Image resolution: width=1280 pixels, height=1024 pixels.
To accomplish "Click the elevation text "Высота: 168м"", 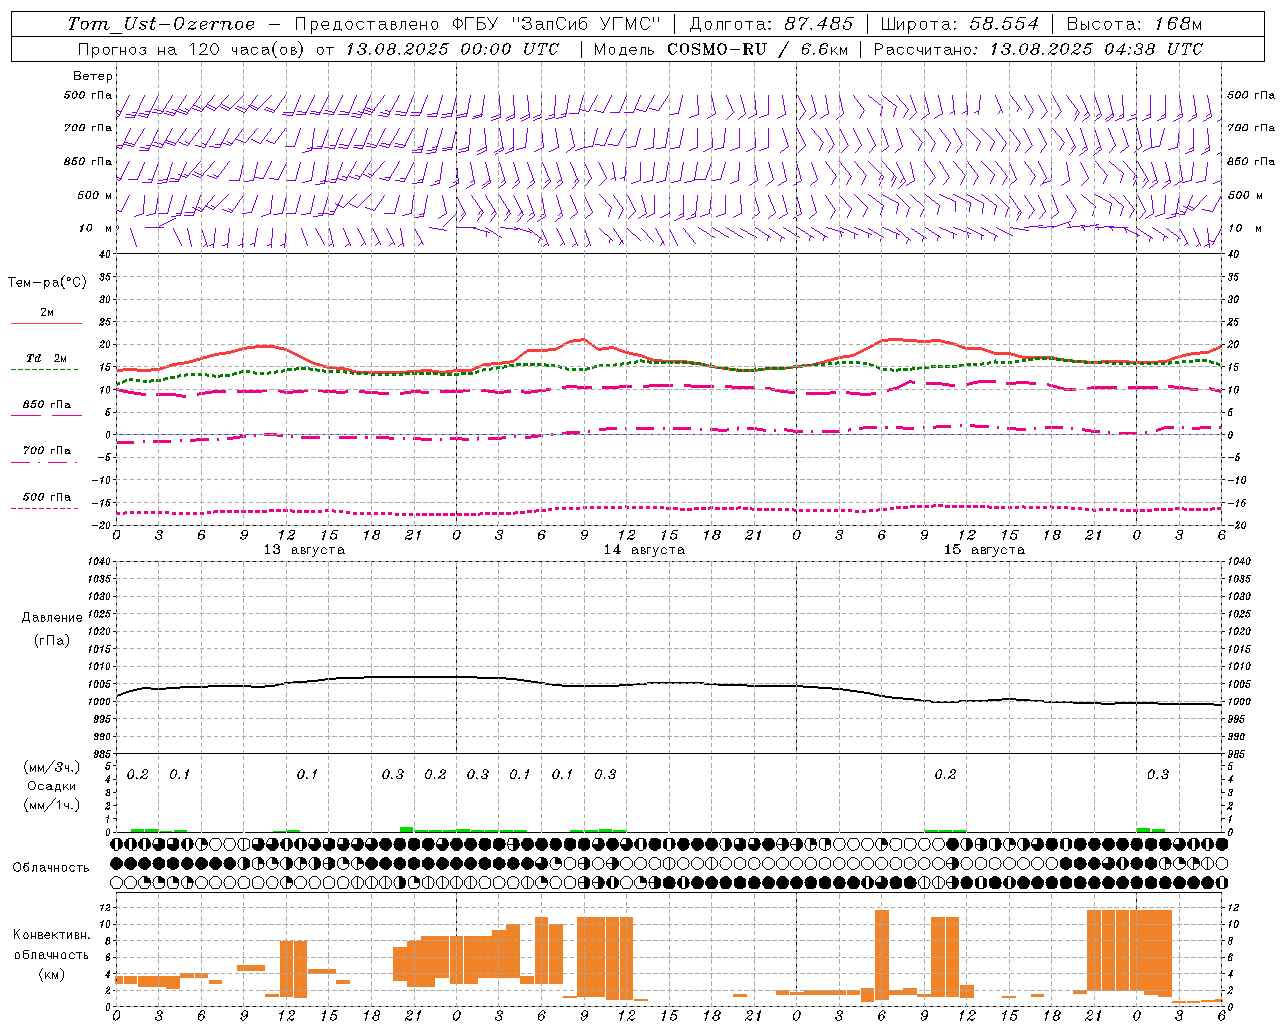I will (1135, 24).
